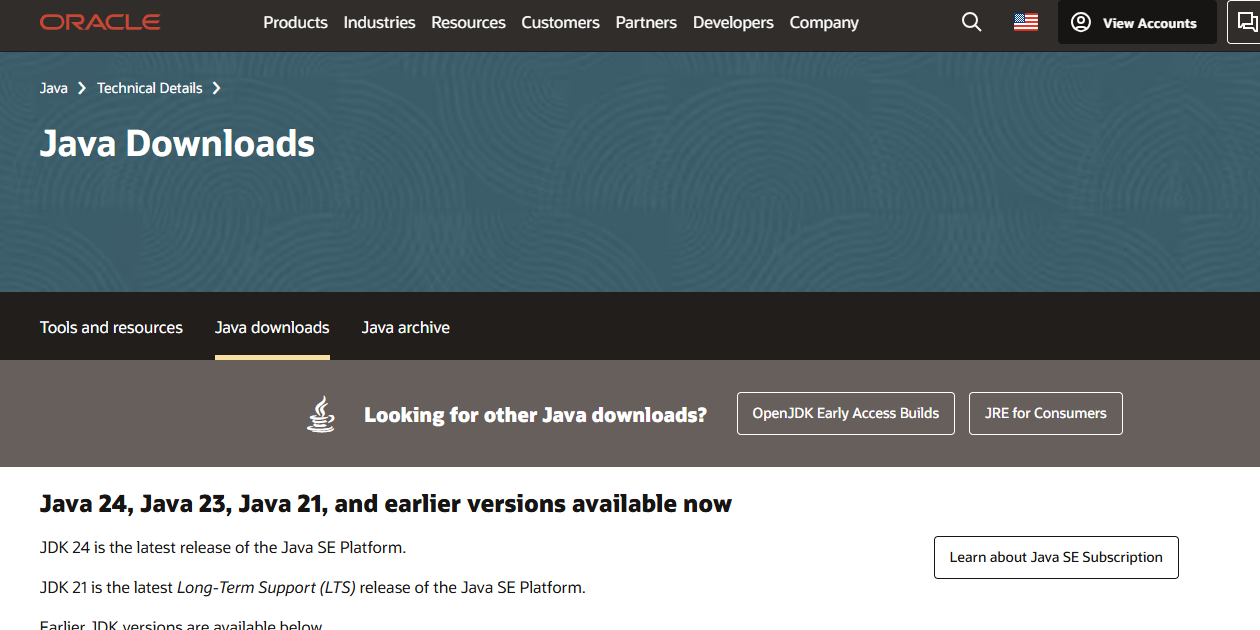Switch to the Java archive tab
This screenshot has width=1260, height=630.
[x=405, y=327]
